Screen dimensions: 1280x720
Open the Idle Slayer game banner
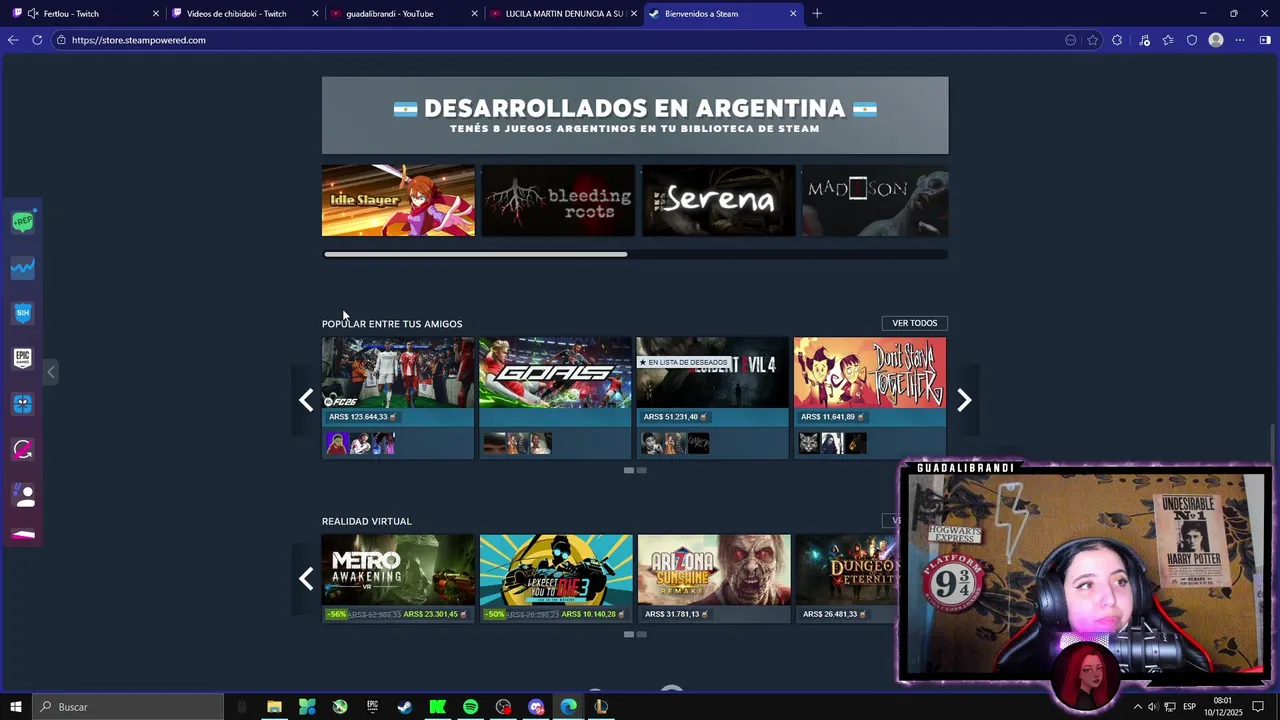pos(398,201)
